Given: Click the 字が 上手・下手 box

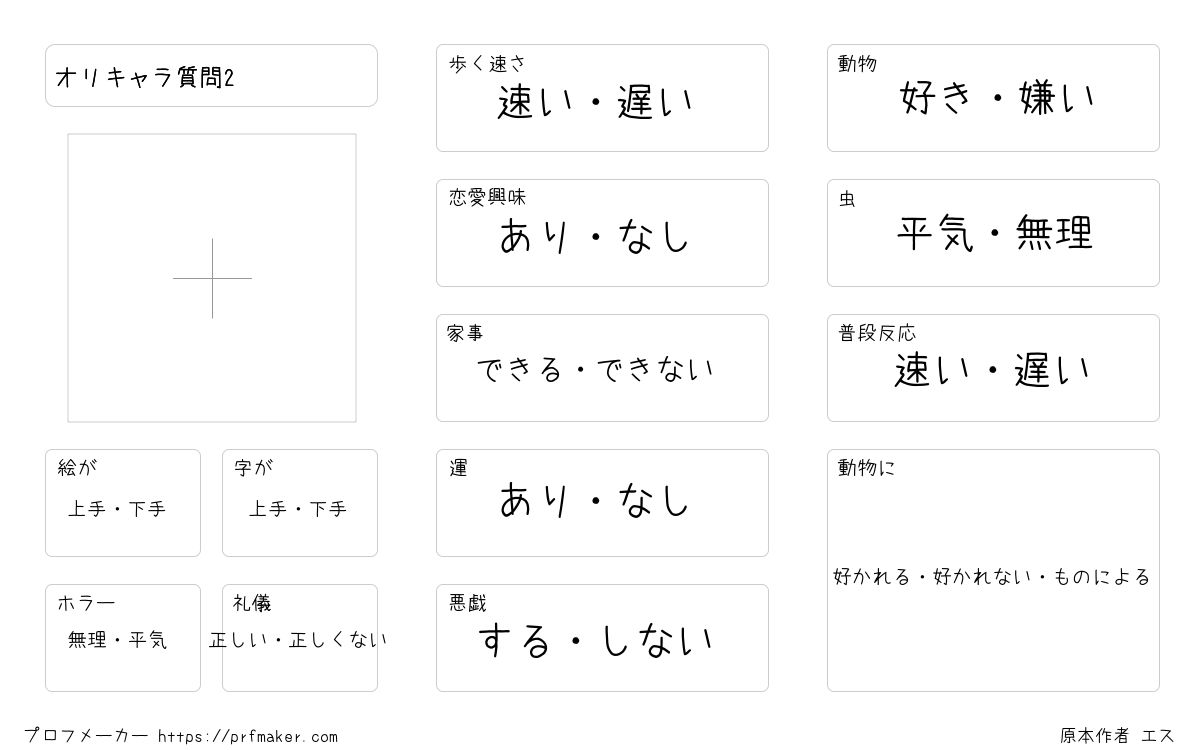Looking at the screenshot, I should 300,503.
